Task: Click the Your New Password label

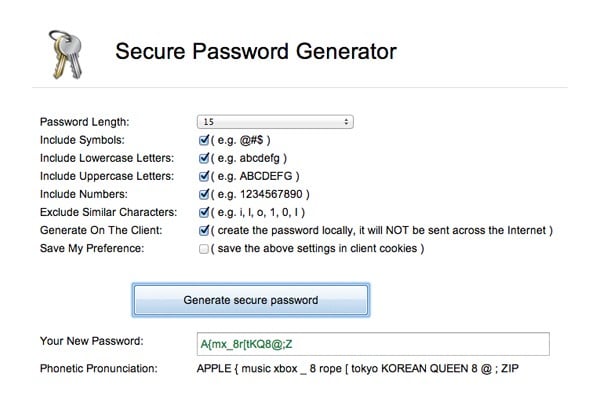Action: 91,342
